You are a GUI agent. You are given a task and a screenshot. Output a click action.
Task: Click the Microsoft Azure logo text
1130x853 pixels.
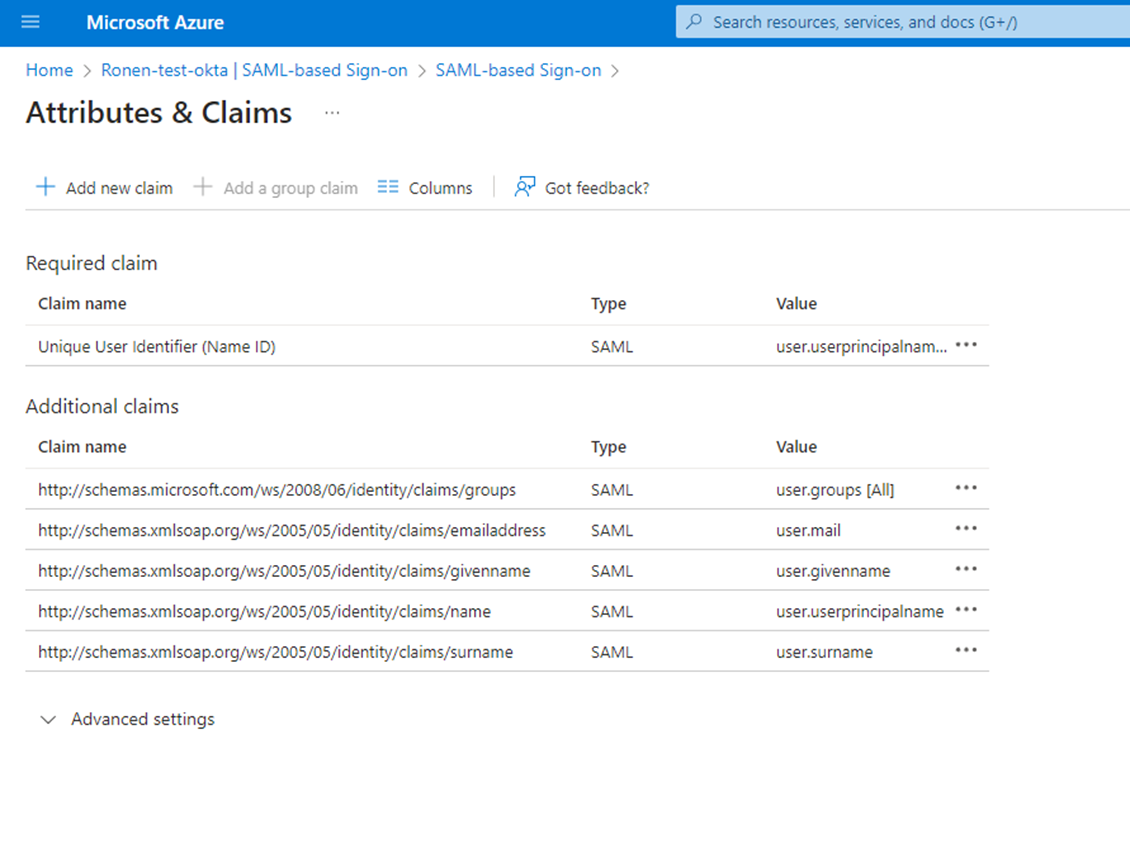[x=155, y=22]
